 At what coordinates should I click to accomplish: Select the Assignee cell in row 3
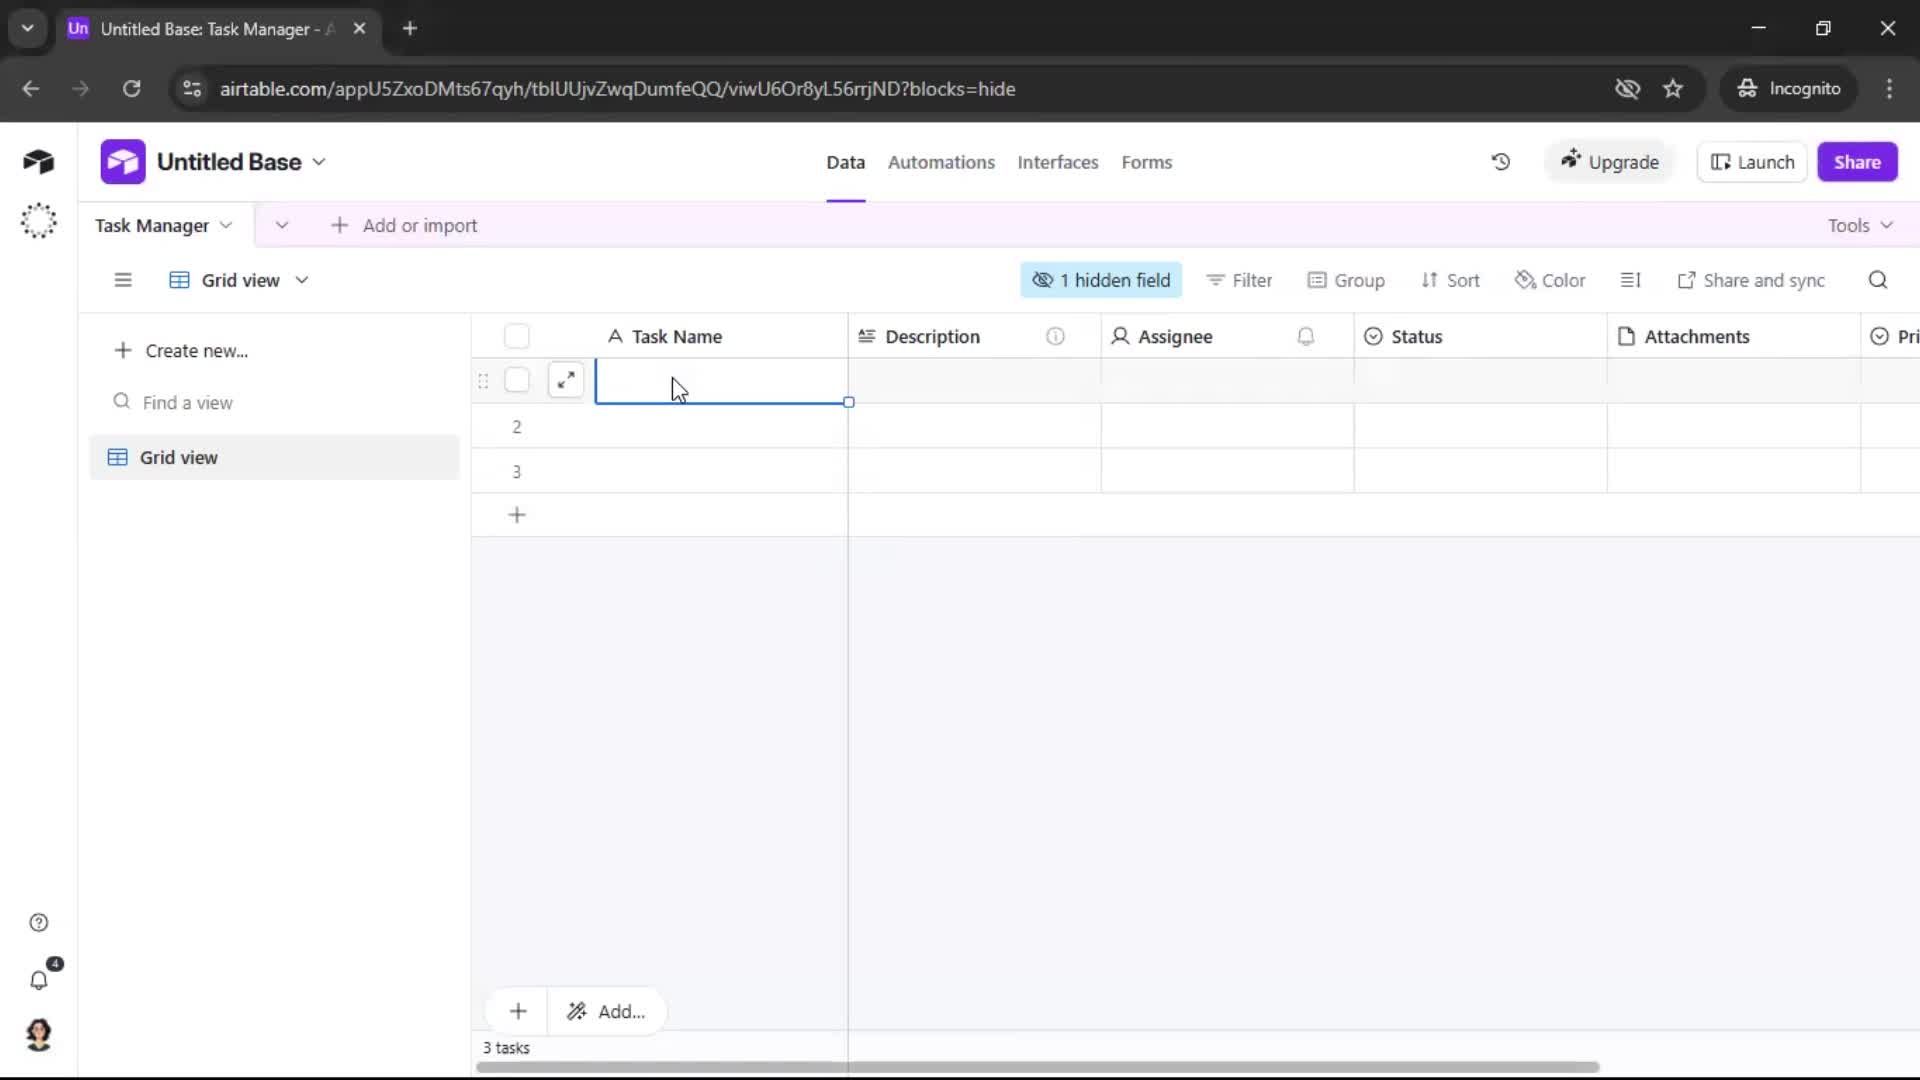click(1228, 471)
